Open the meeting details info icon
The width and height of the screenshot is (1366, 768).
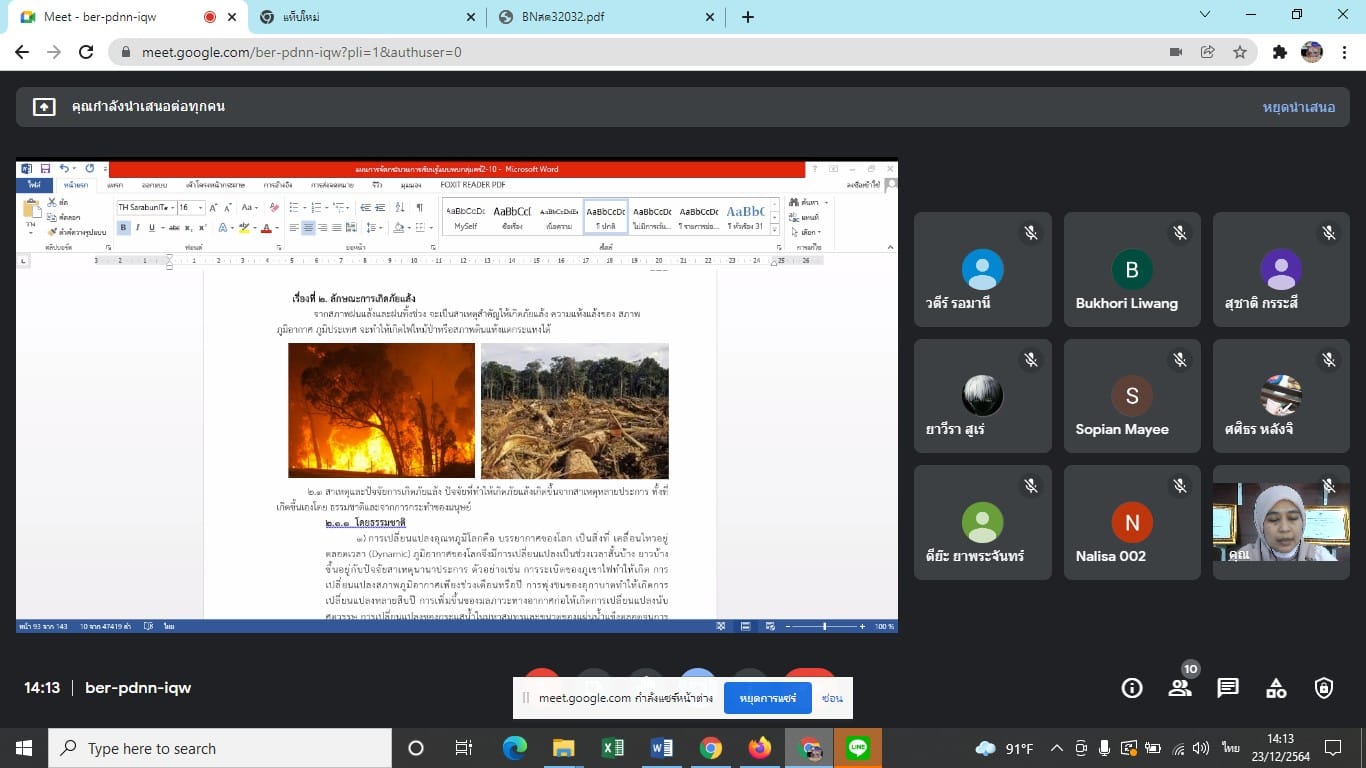pos(1132,688)
